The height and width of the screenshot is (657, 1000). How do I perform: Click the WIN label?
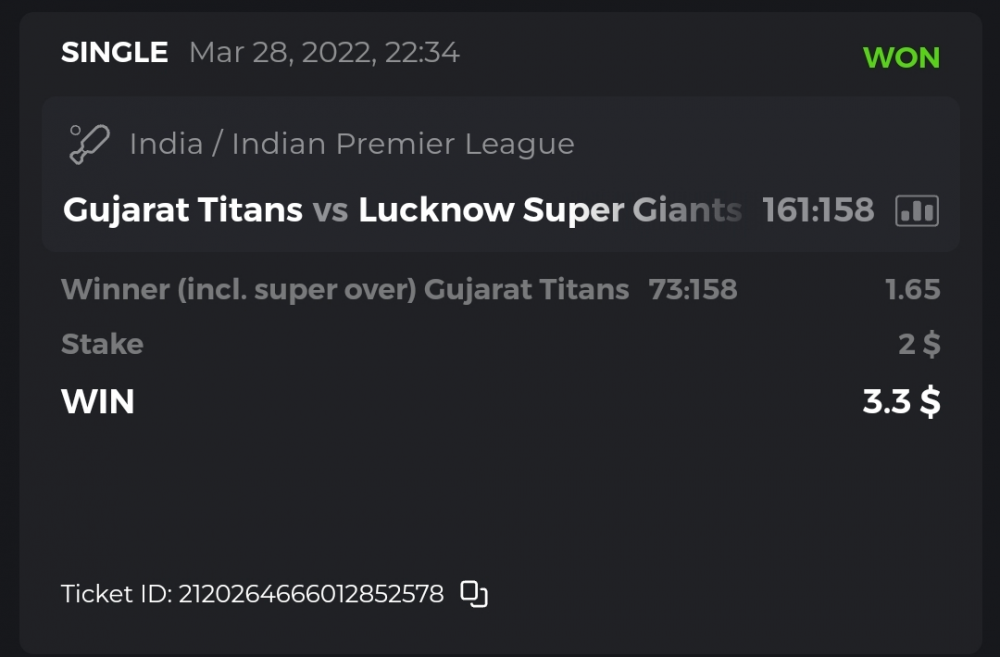[98, 402]
